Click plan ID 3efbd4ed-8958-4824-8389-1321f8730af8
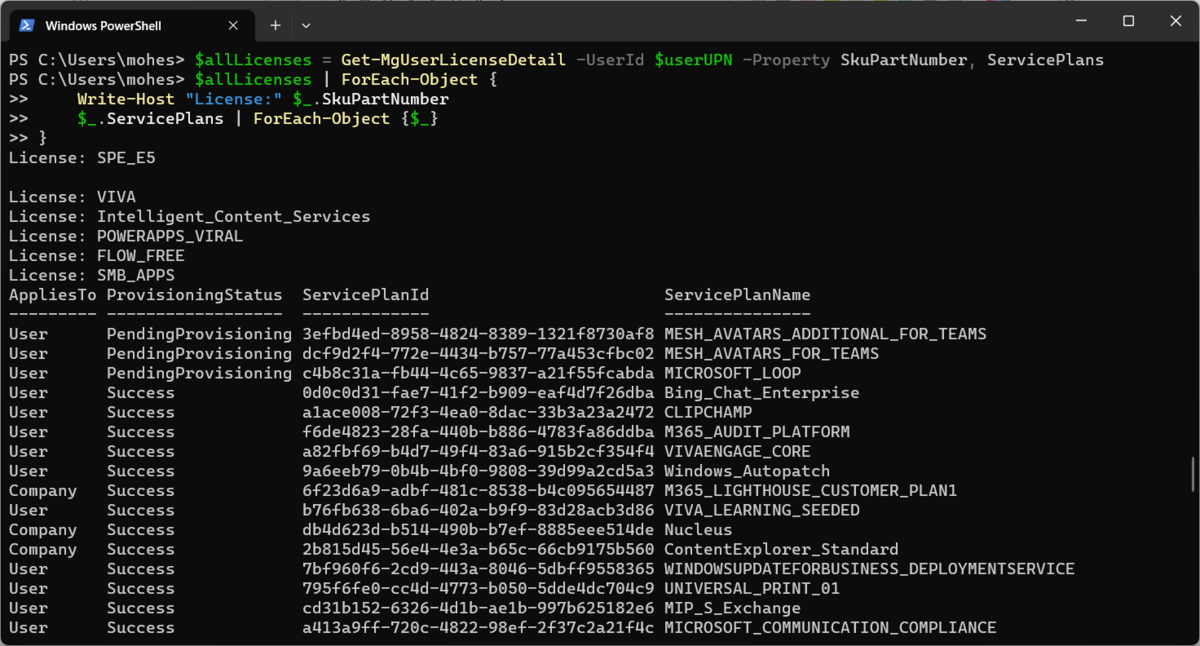This screenshot has height=646, width=1200. [478, 334]
